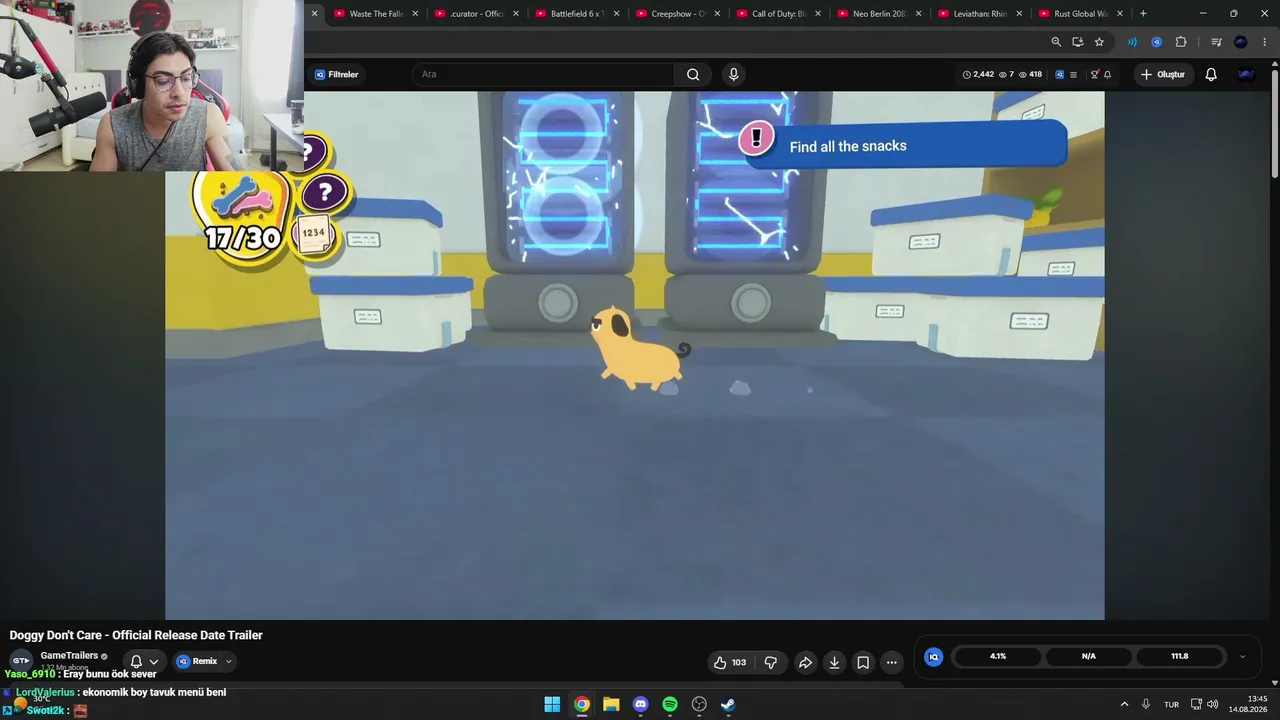Click the taskbar clock showing 13:45
Viewport: 1280px width, 720px height.
1248,704
